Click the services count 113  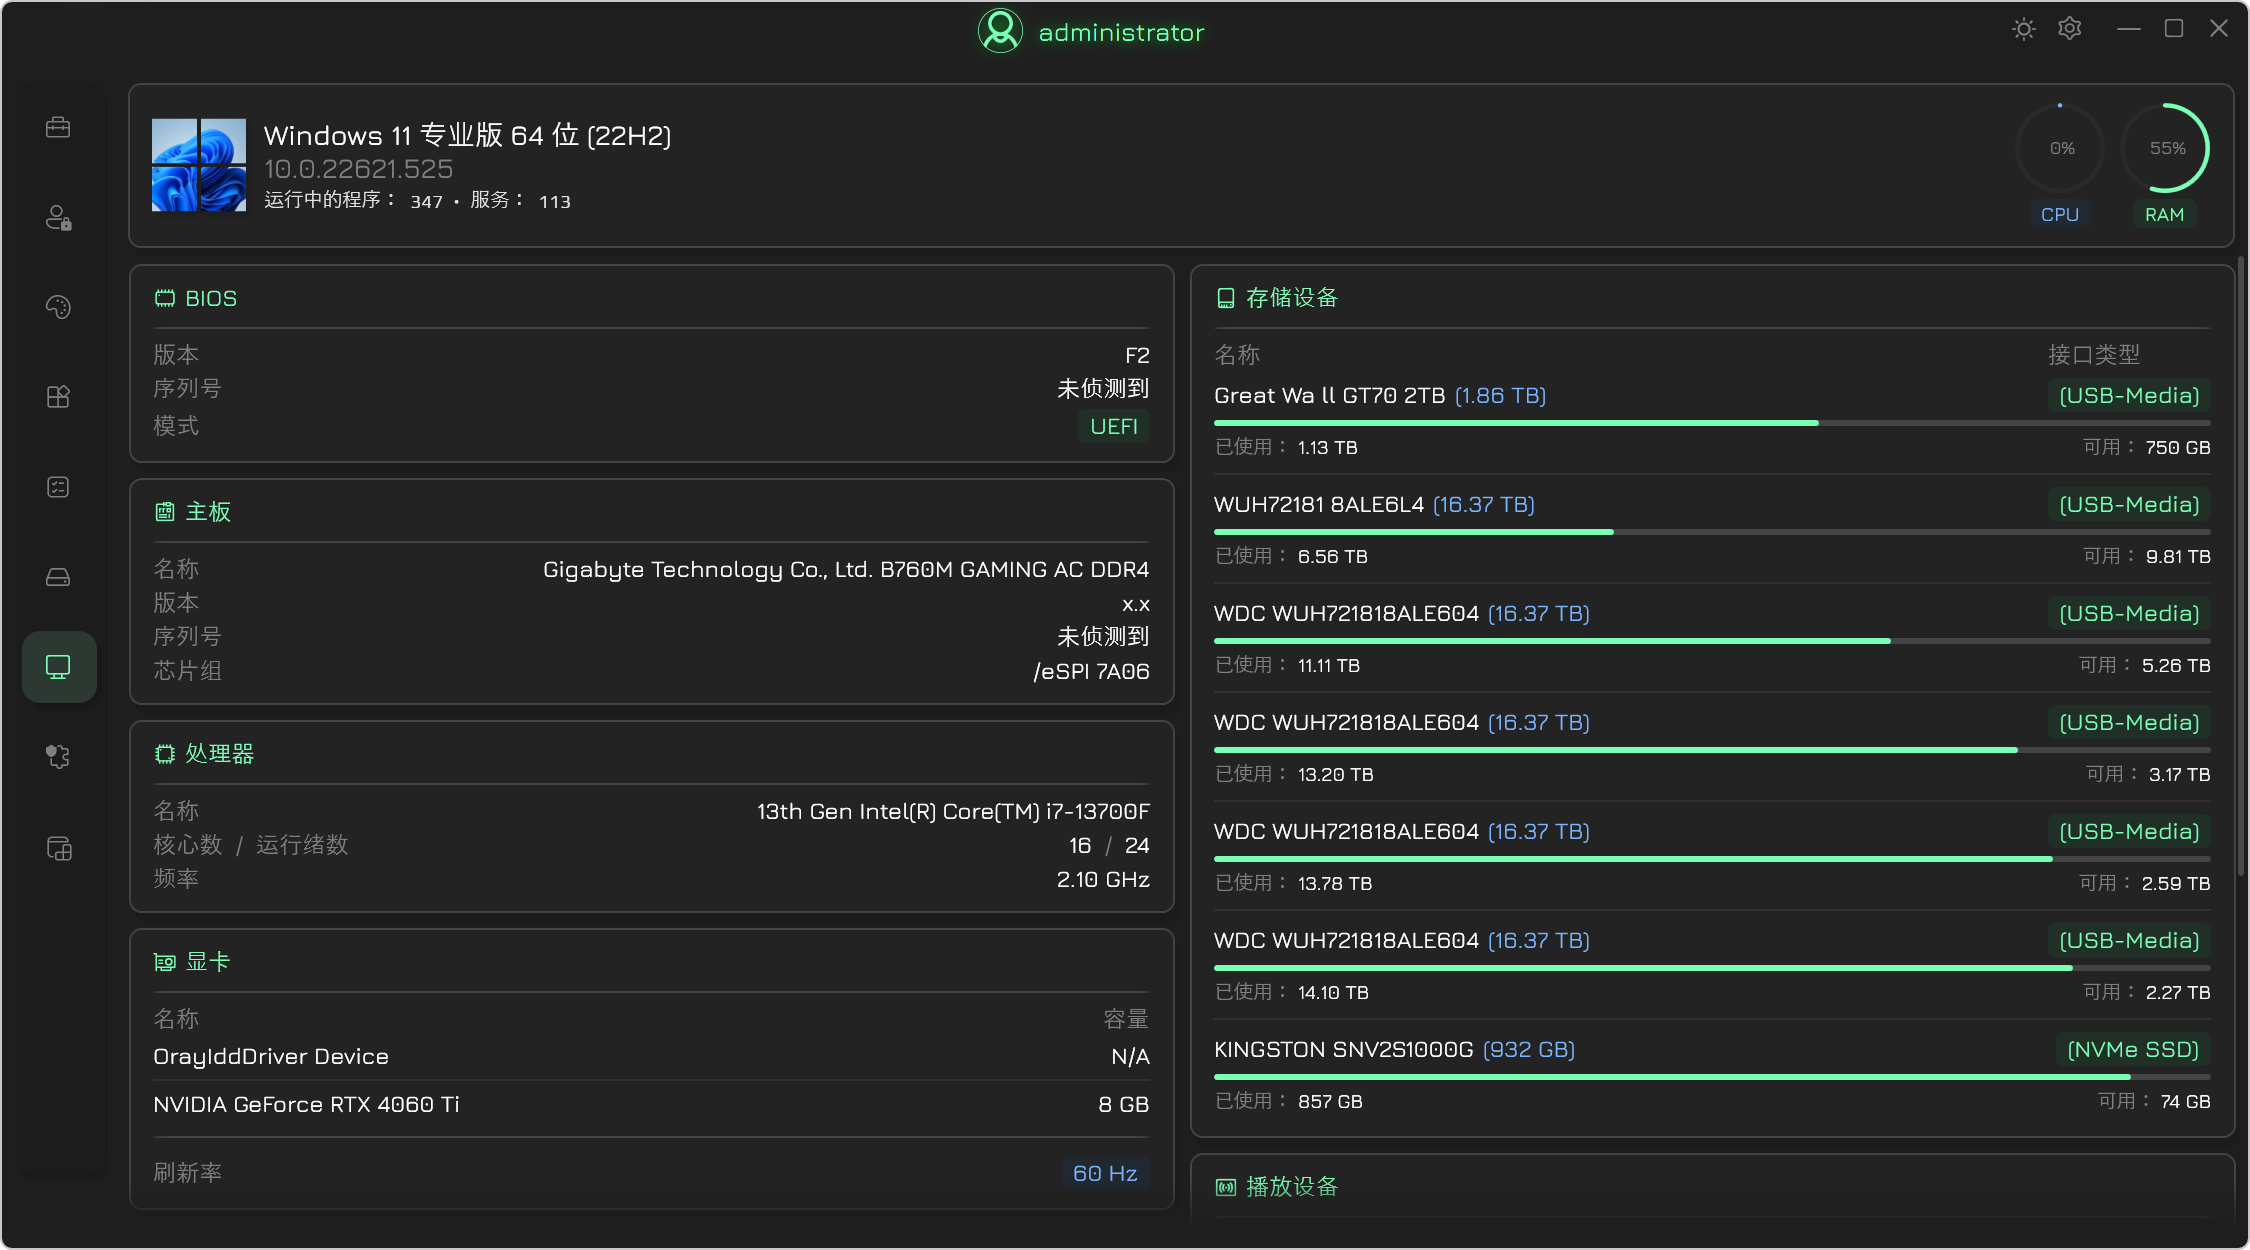[x=555, y=201]
